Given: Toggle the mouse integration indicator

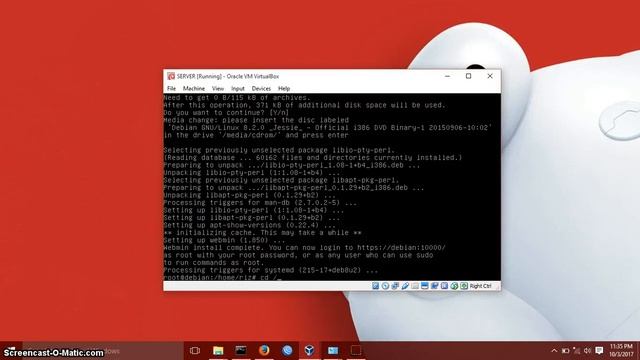Looking at the screenshot, I should pyautogui.click(x=454, y=286).
